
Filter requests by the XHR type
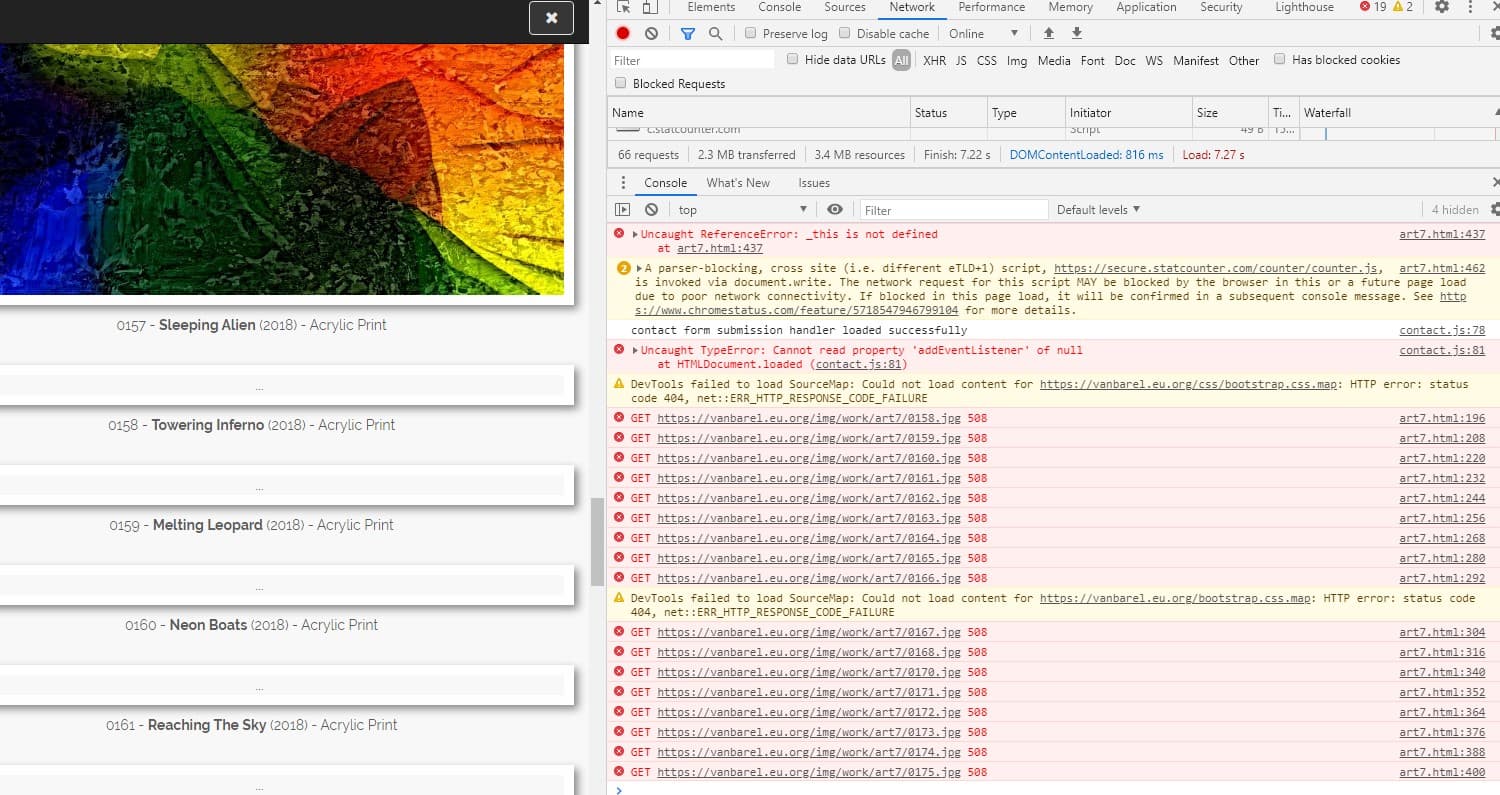tap(934, 61)
